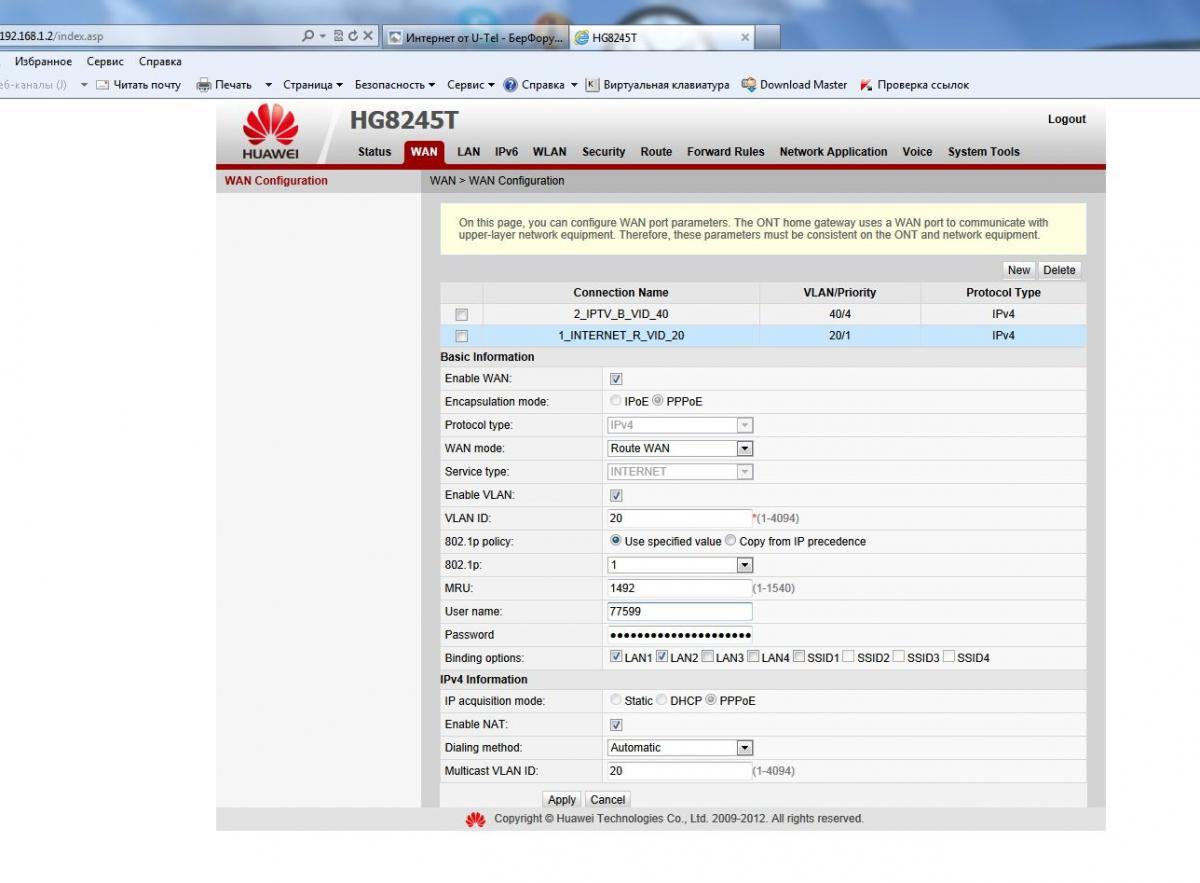Viewport: 1200px width, 883px height.
Task: Click the Huawei logo in header
Action: pos(270,132)
